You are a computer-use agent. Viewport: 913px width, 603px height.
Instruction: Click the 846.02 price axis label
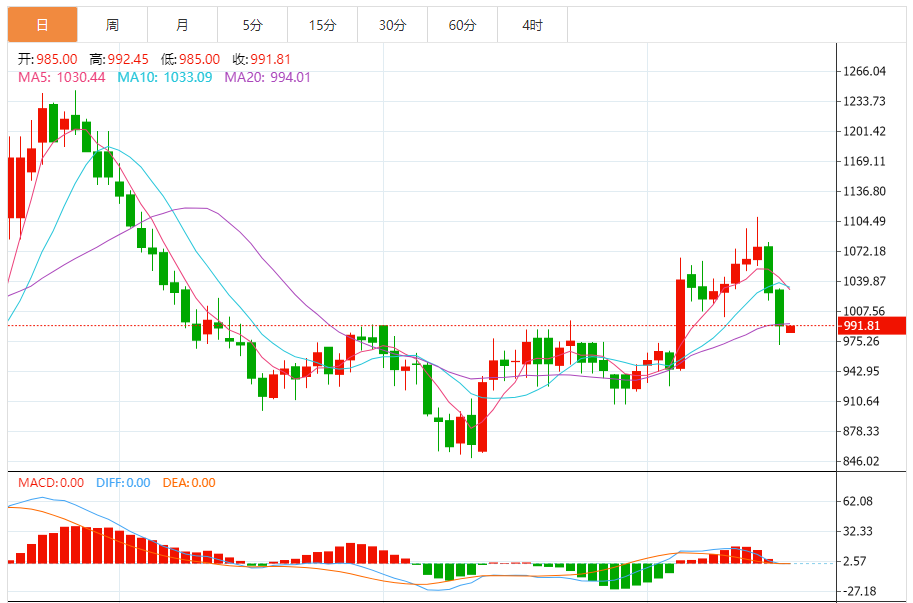[x=861, y=462]
